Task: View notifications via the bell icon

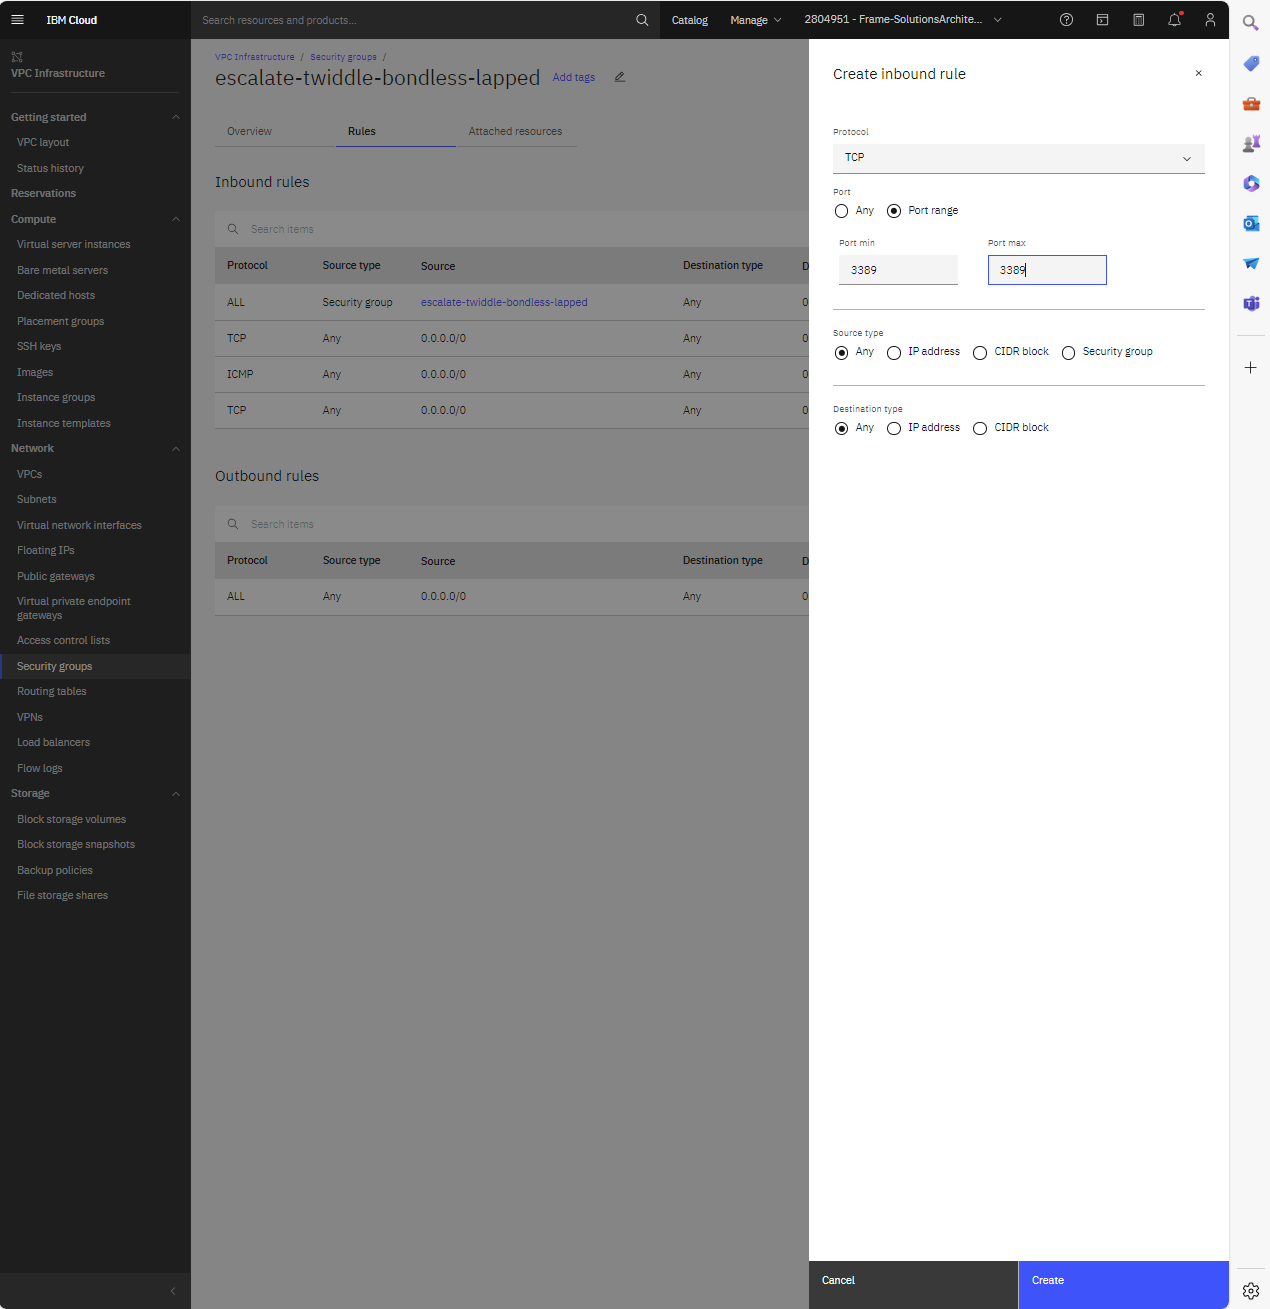Action: tap(1174, 19)
